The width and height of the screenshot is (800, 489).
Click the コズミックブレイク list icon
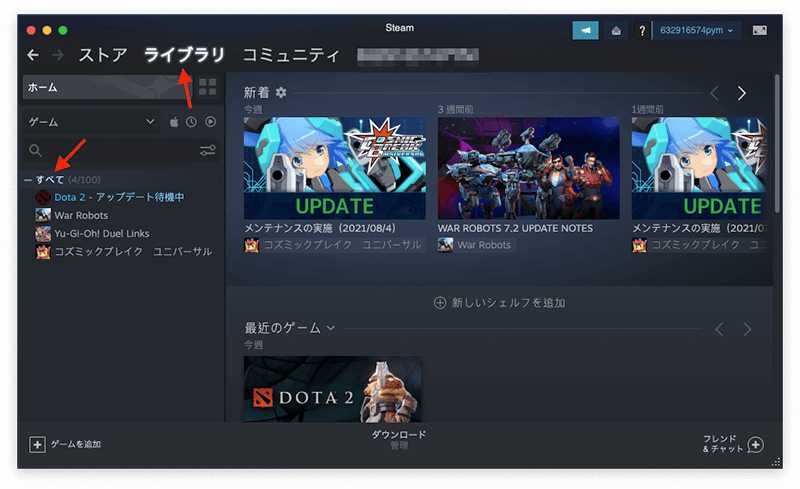tap(43, 252)
